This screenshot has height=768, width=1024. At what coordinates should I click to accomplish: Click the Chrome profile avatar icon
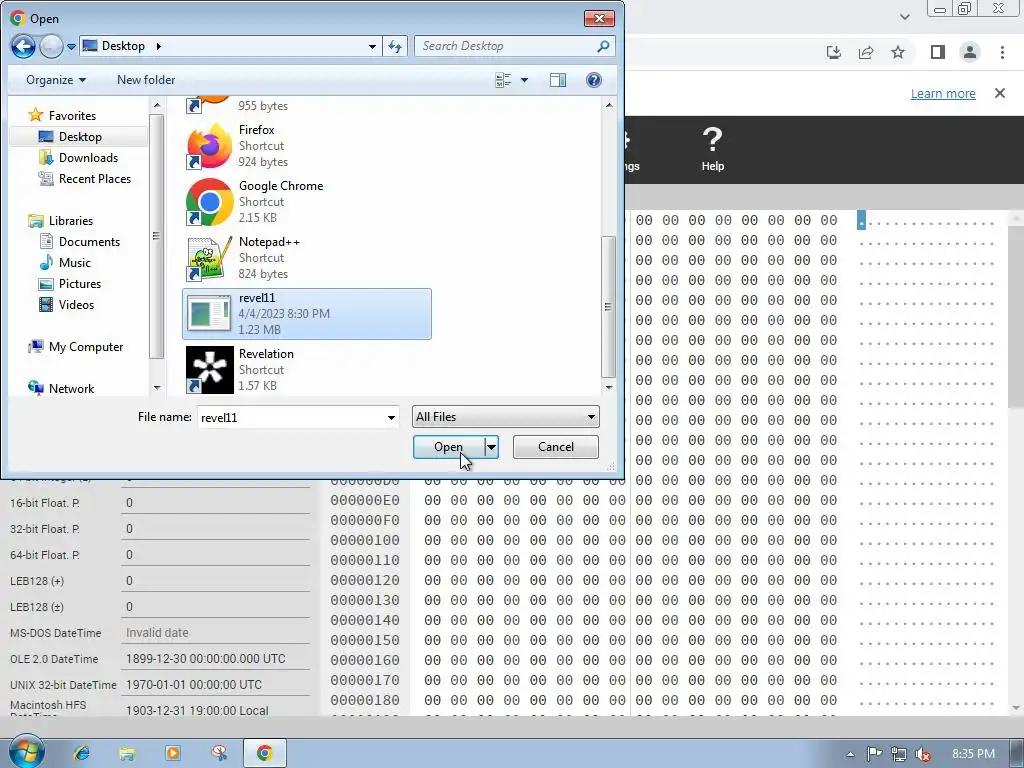(x=970, y=52)
